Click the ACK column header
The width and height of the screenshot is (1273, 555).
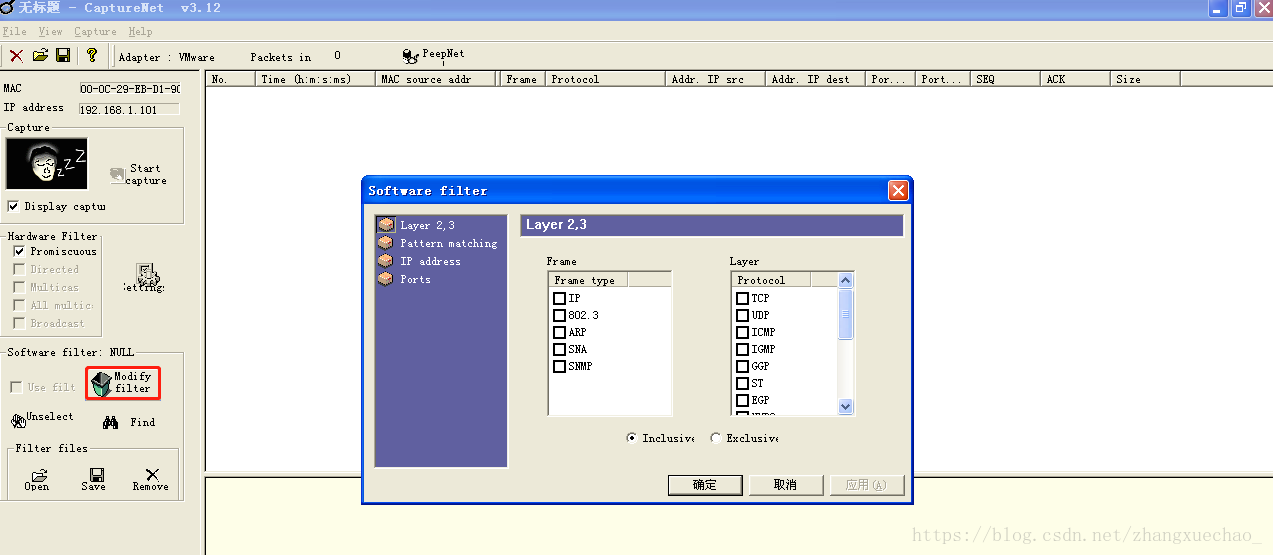[x=1075, y=79]
